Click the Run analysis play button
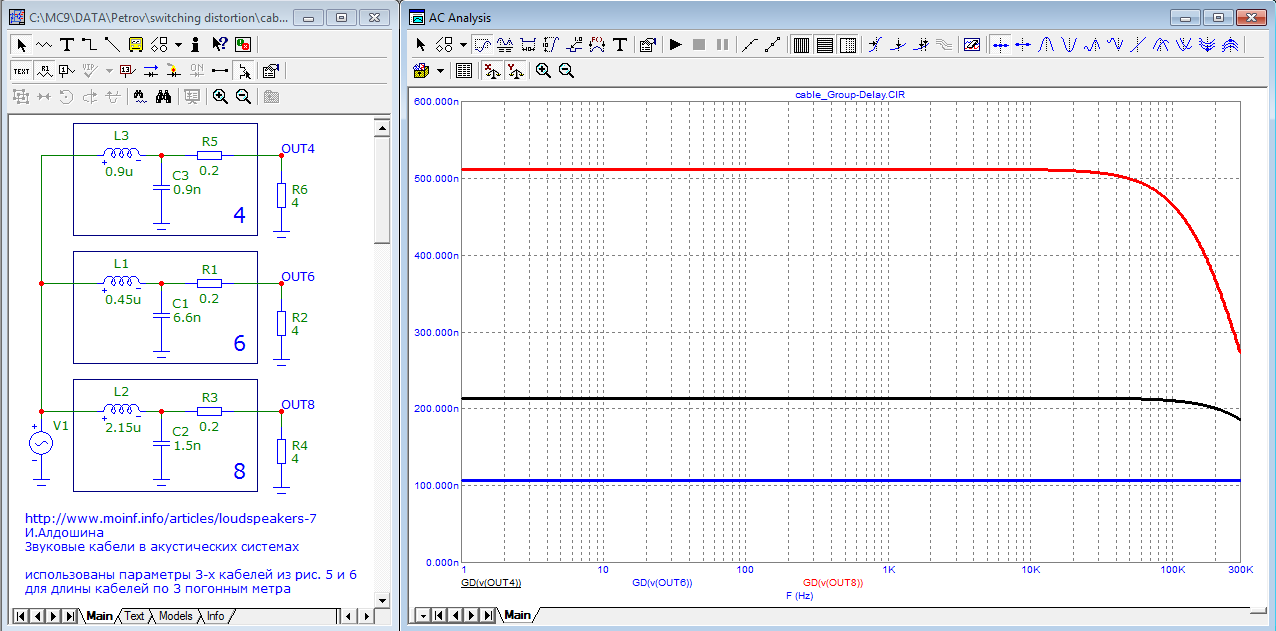 (675, 45)
